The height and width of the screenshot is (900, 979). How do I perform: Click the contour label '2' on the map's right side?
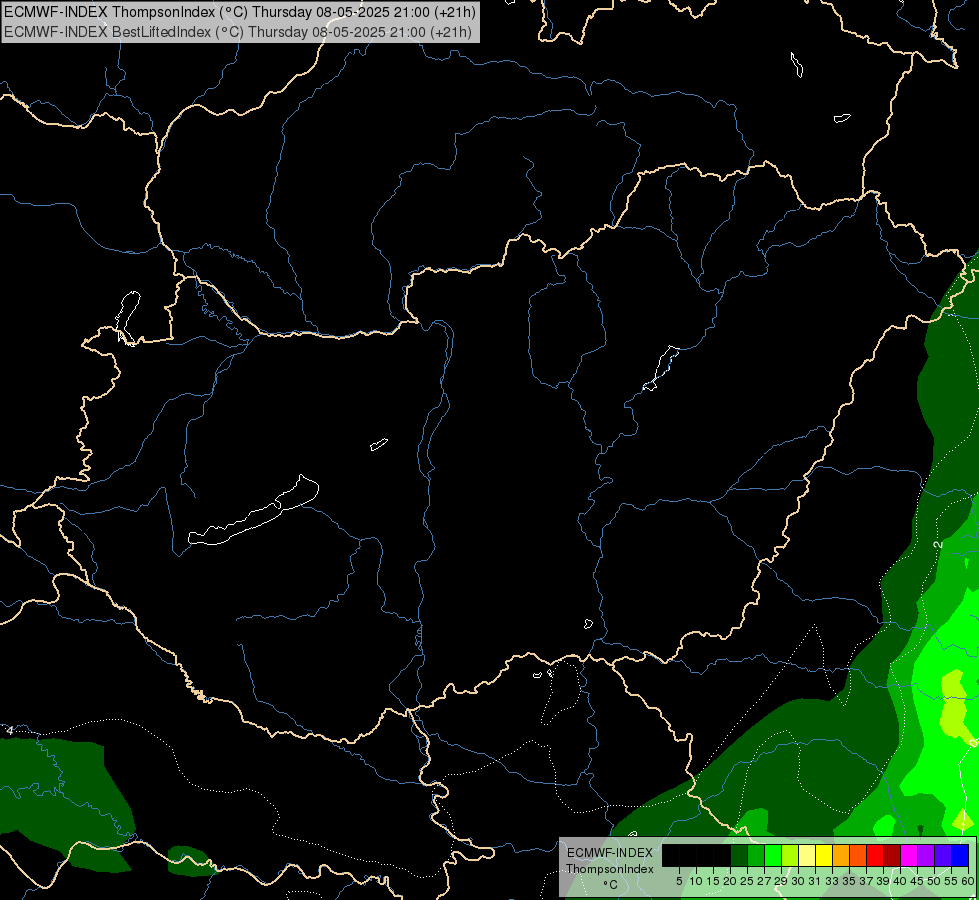click(938, 545)
